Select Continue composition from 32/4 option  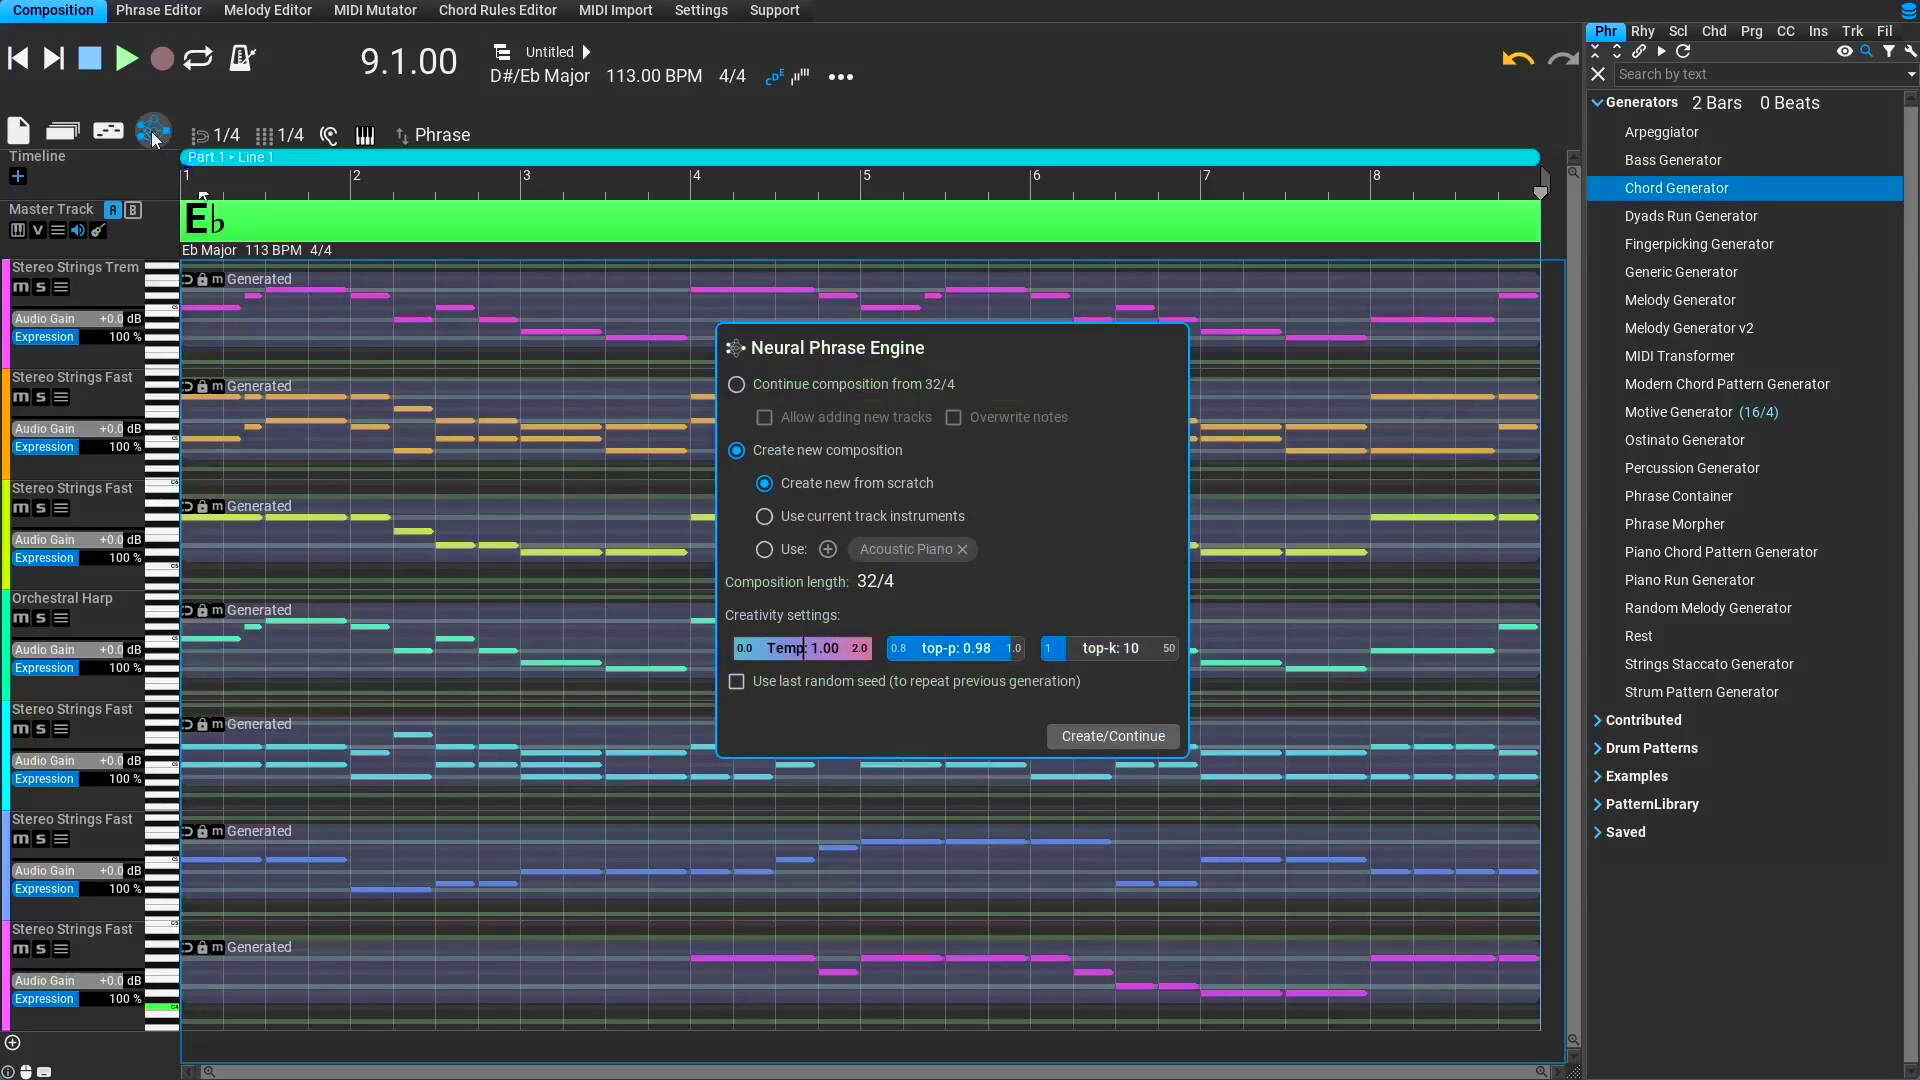[737, 385]
